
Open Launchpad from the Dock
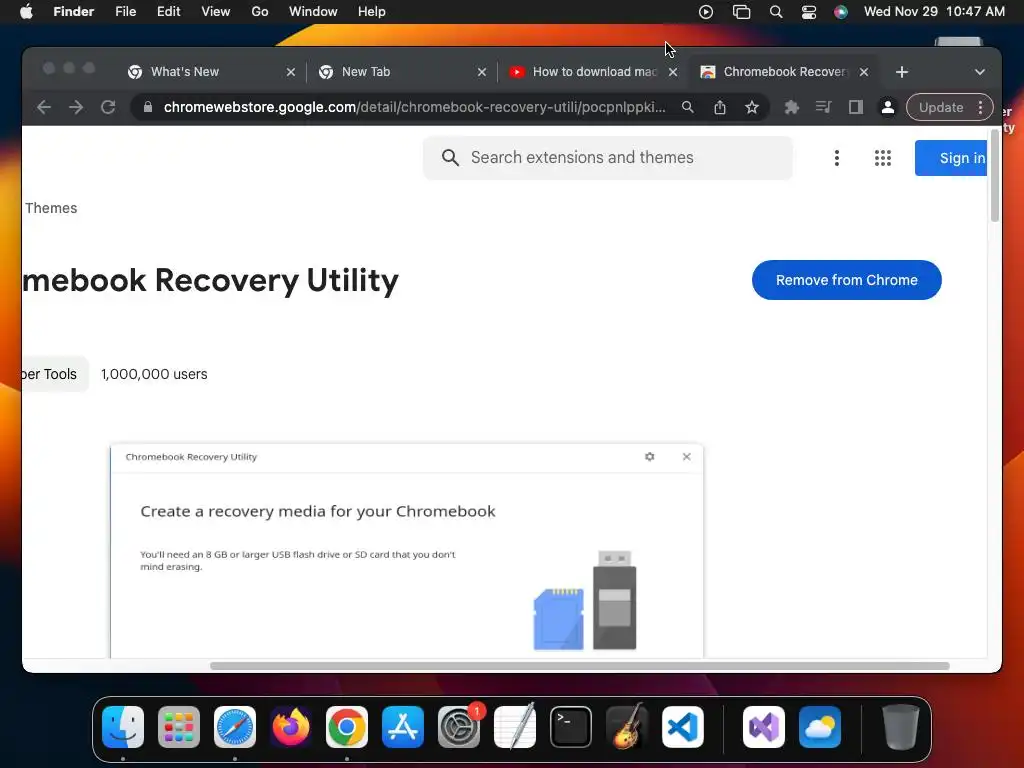(x=179, y=727)
